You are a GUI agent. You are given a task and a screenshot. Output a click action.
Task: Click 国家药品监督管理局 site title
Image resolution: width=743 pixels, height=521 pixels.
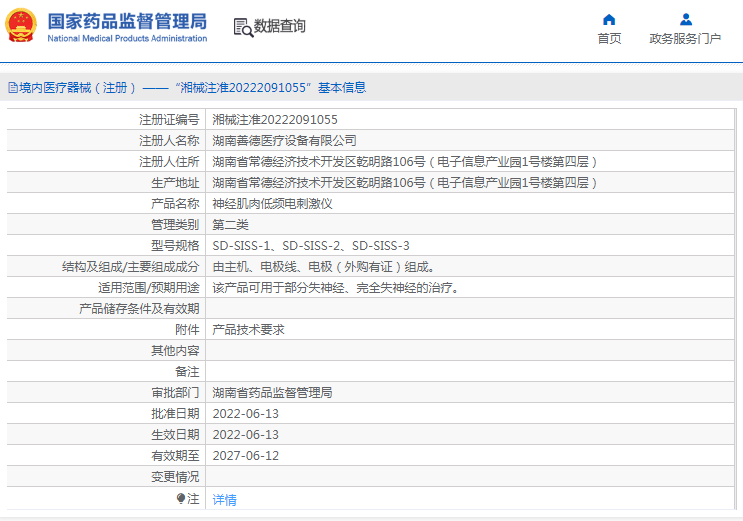(127, 21)
